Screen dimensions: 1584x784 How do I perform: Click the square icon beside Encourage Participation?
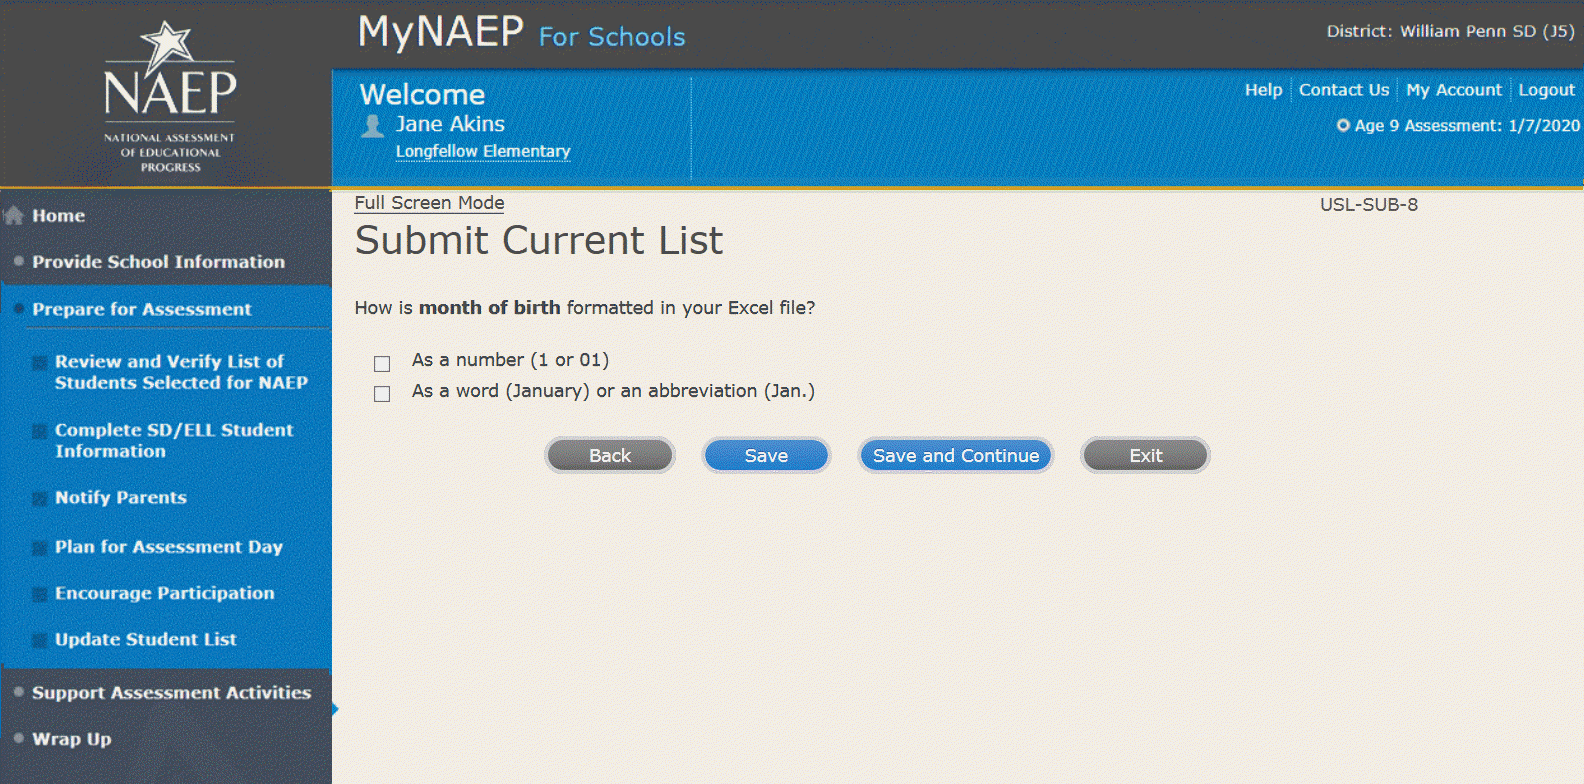(x=39, y=595)
